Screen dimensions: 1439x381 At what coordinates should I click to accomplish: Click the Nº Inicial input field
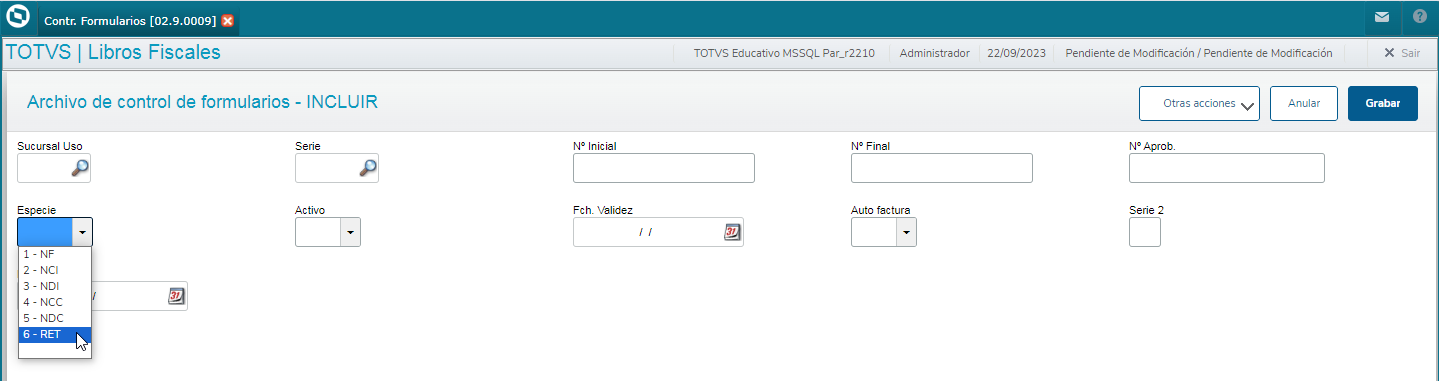[x=664, y=168]
